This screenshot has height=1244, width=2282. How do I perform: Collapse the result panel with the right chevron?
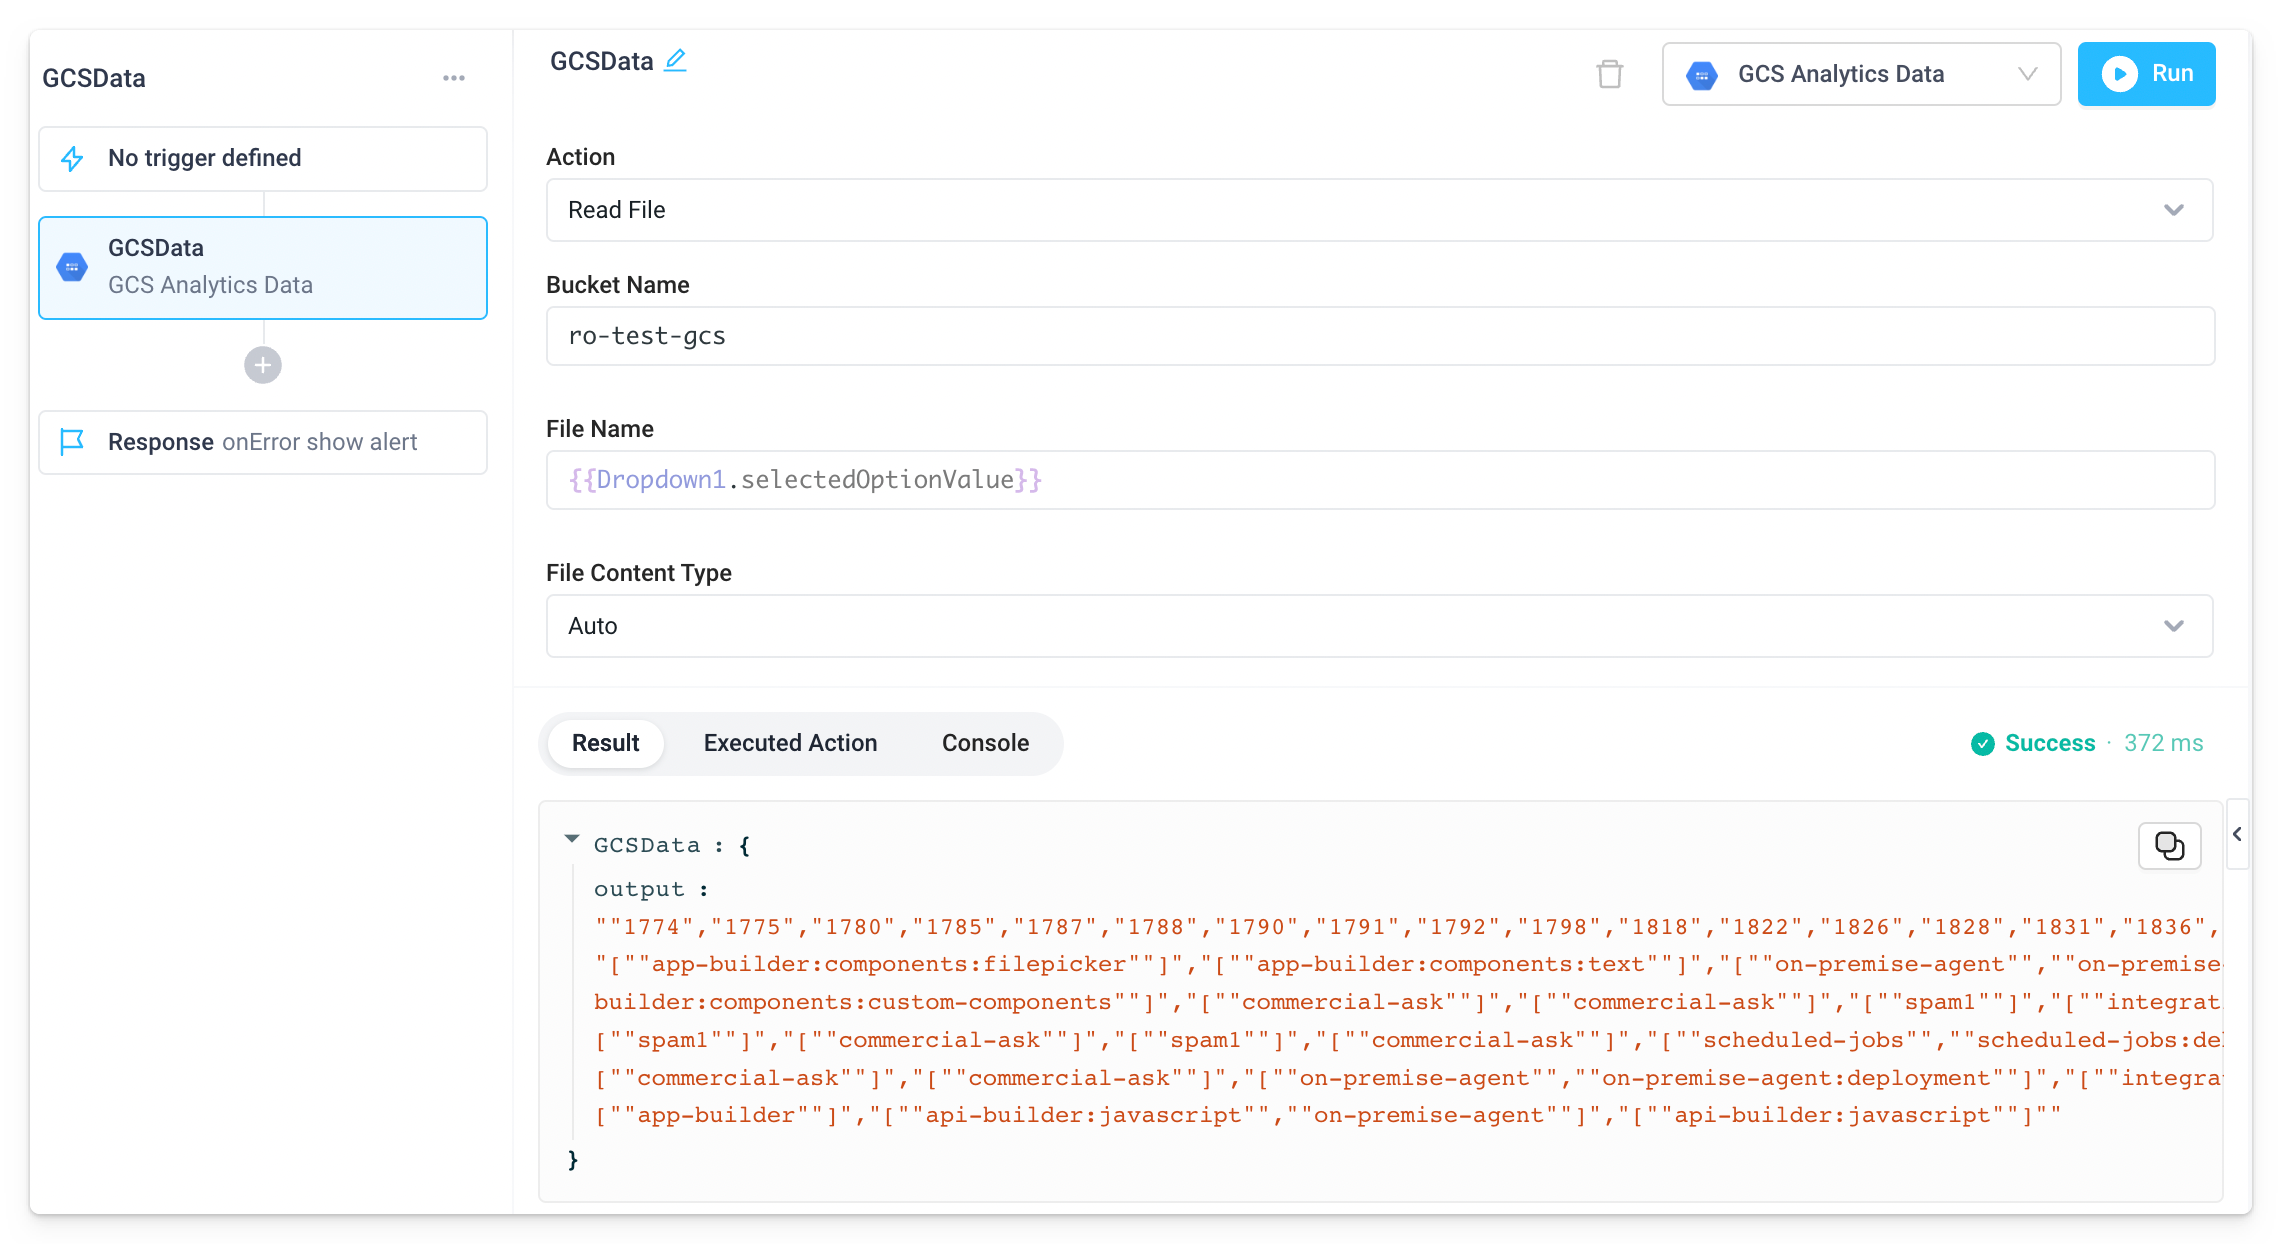click(2237, 834)
